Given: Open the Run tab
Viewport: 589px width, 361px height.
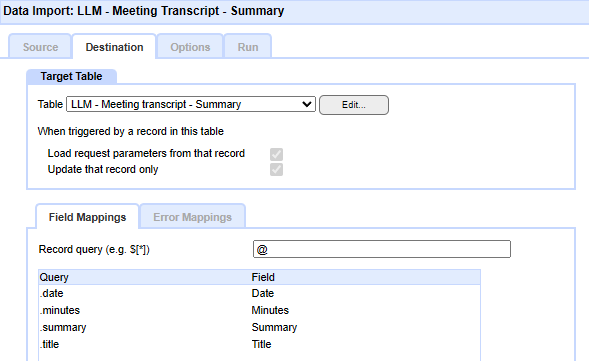Looking at the screenshot, I should pyautogui.click(x=248, y=47).
